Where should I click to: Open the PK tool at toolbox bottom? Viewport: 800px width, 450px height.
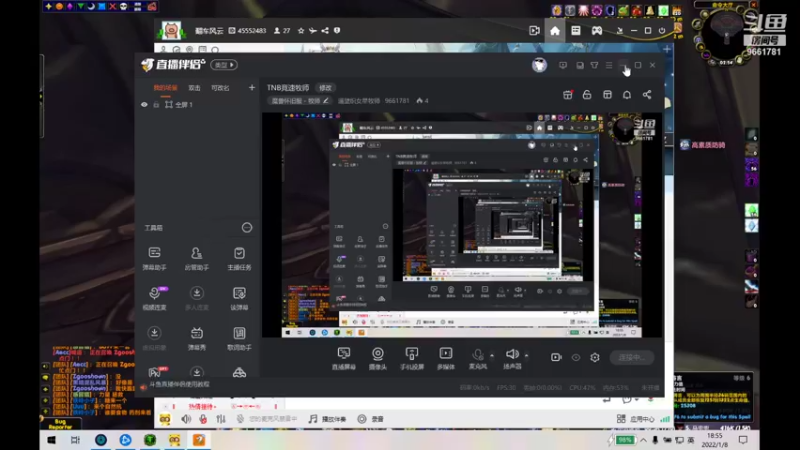tap(155, 372)
